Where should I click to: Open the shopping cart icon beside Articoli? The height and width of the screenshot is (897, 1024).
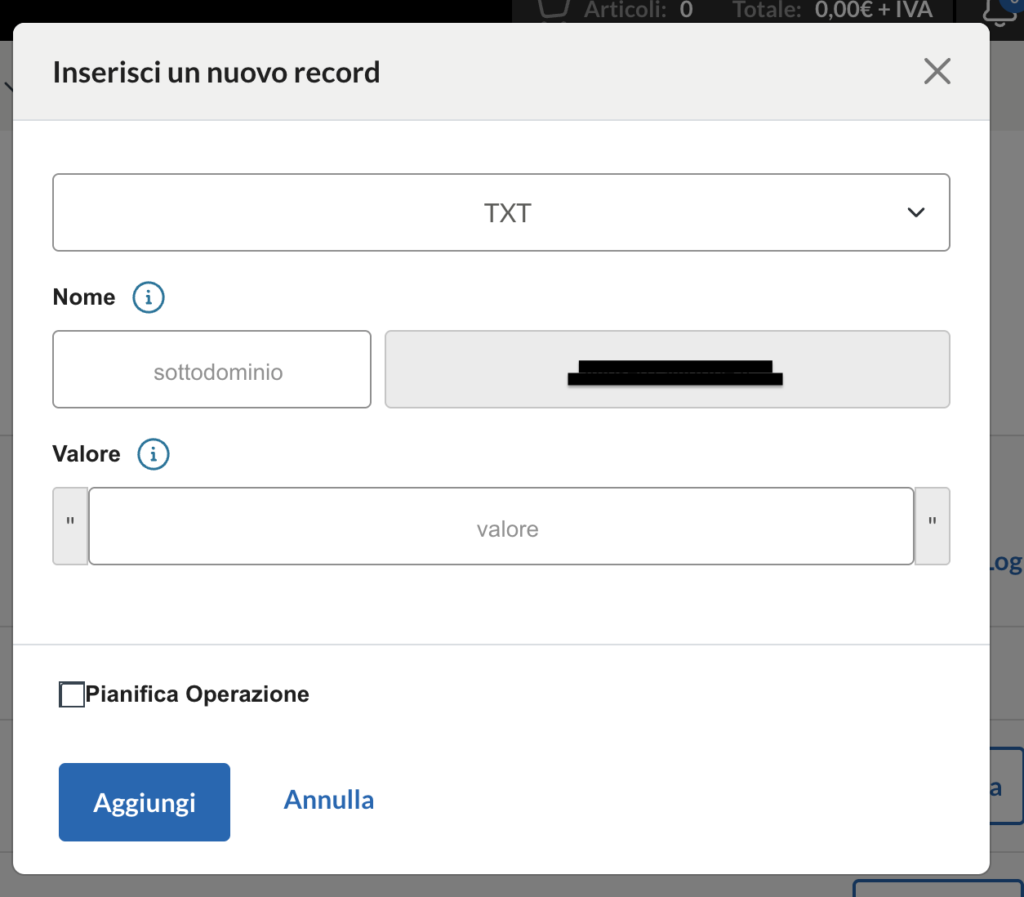pyautogui.click(x=553, y=10)
